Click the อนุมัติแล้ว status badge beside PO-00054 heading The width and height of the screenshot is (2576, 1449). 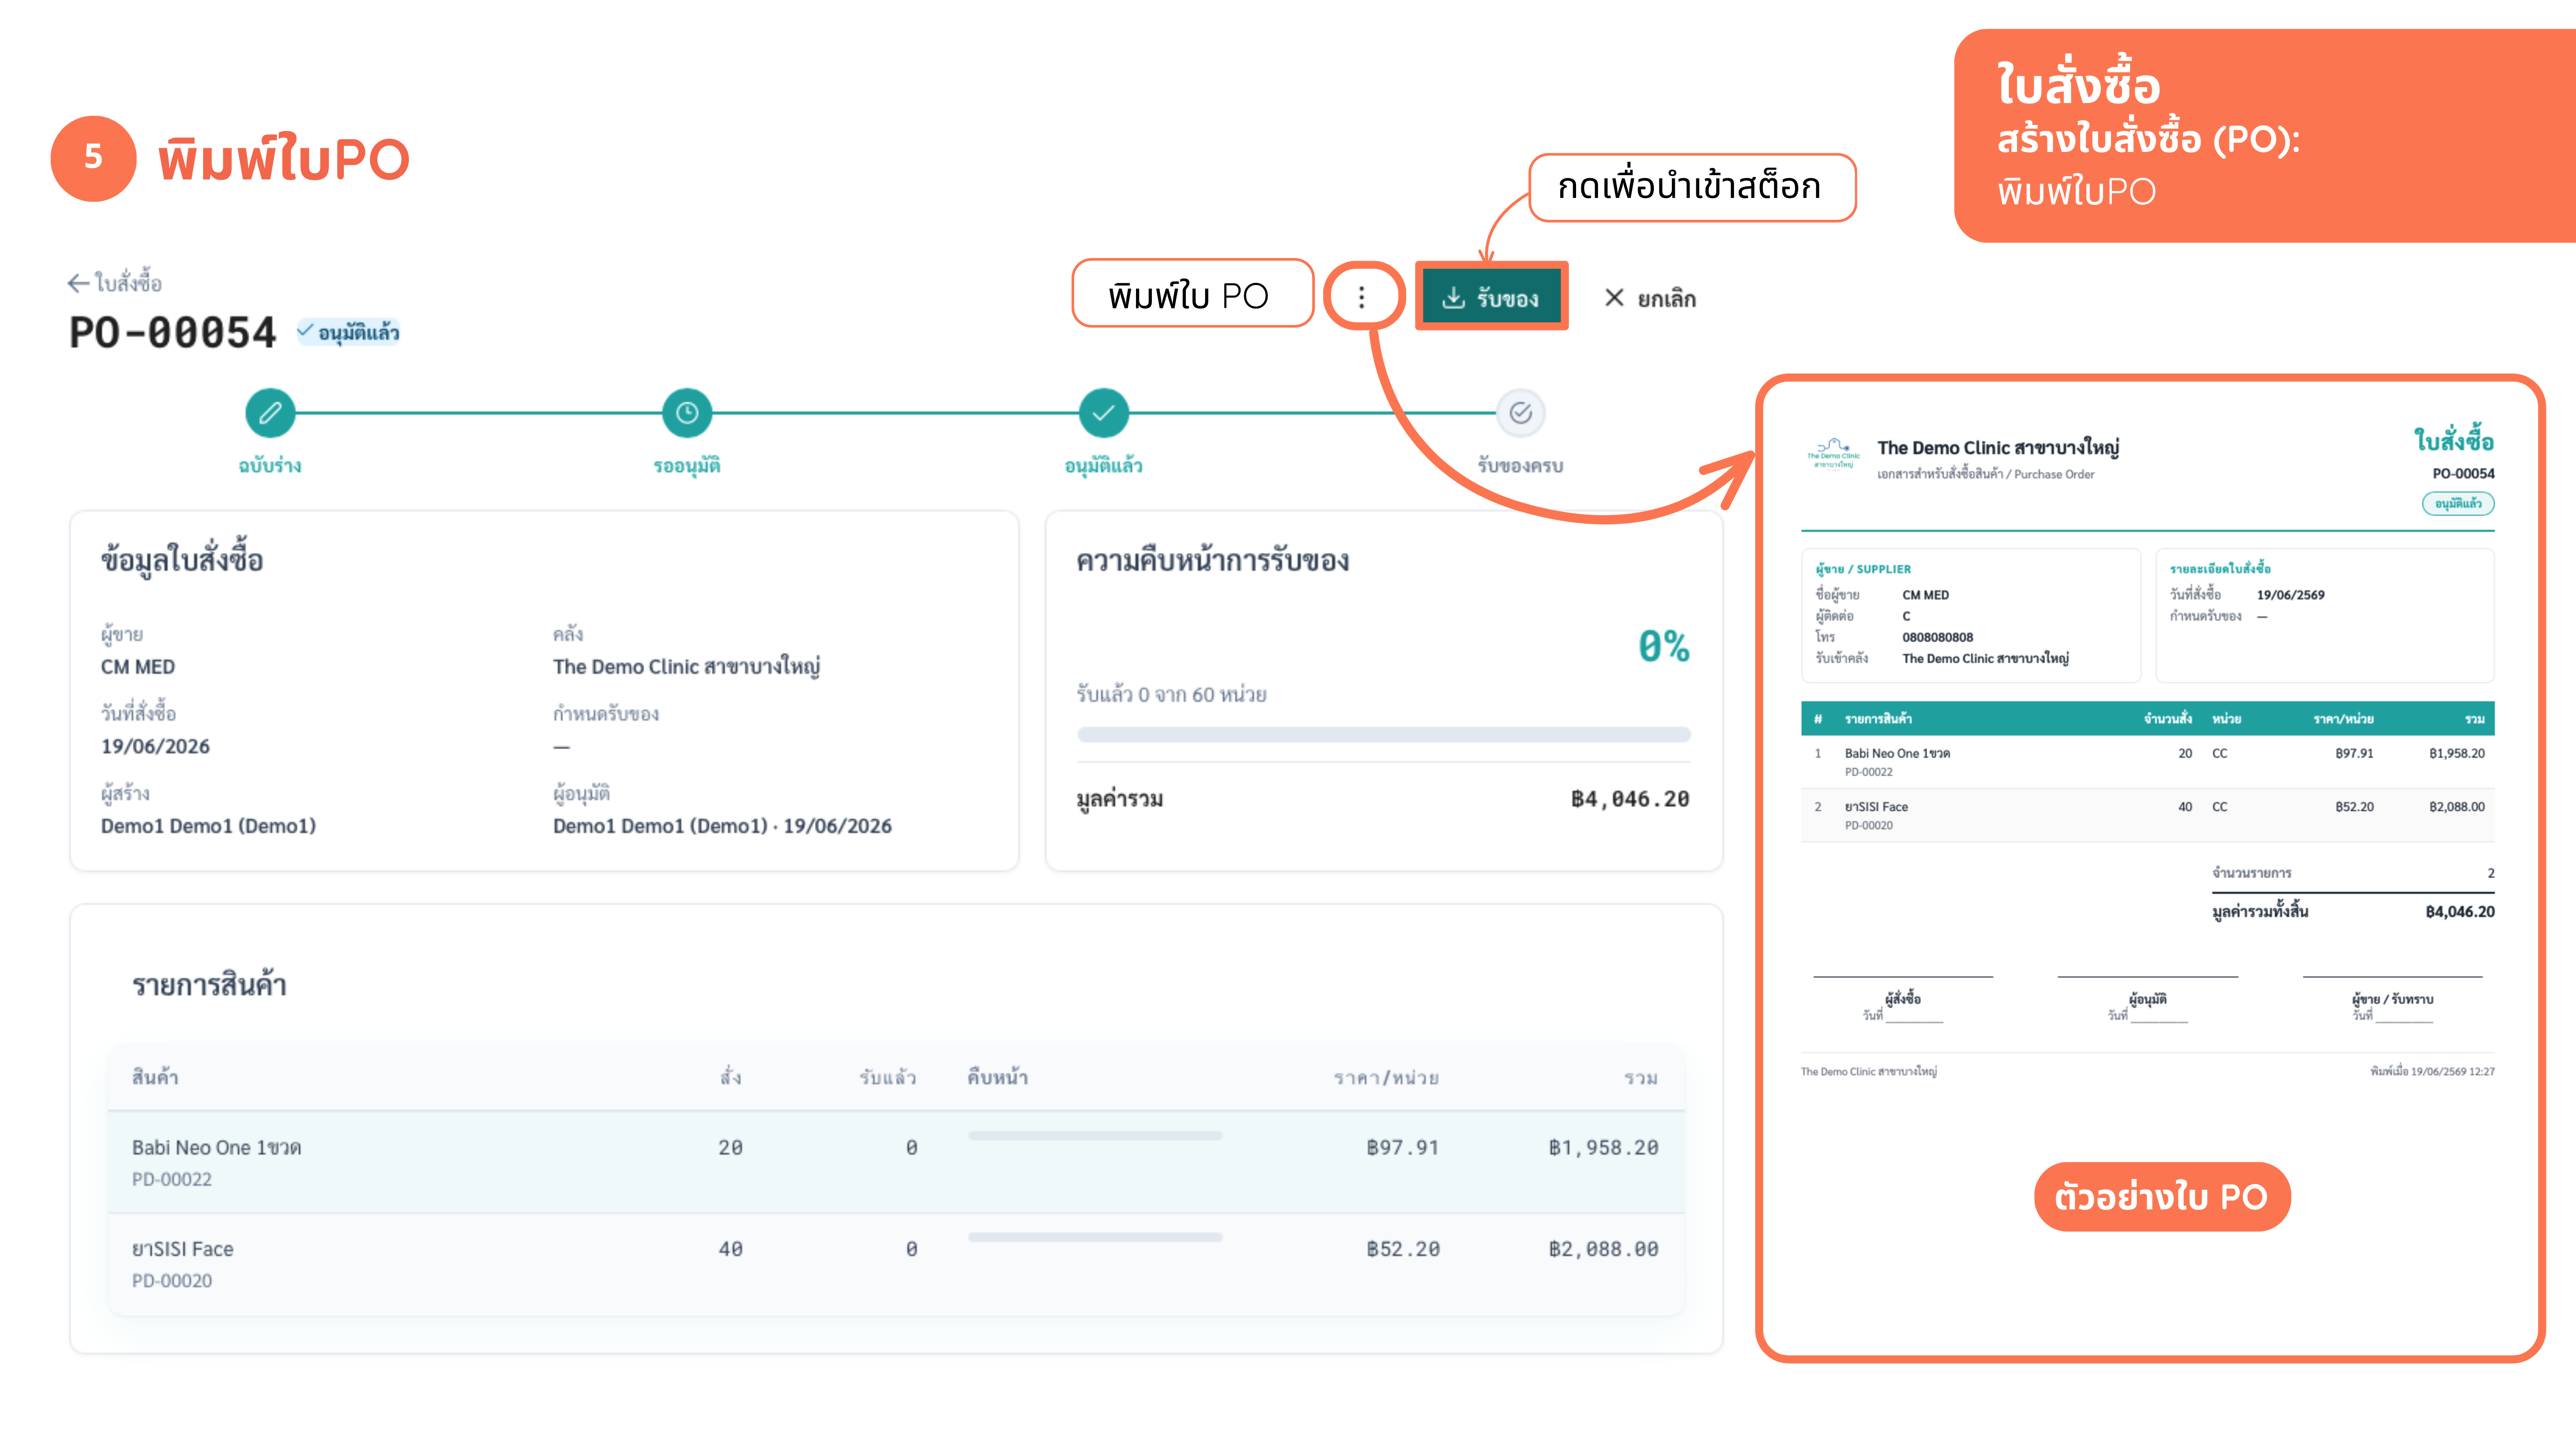[x=348, y=332]
